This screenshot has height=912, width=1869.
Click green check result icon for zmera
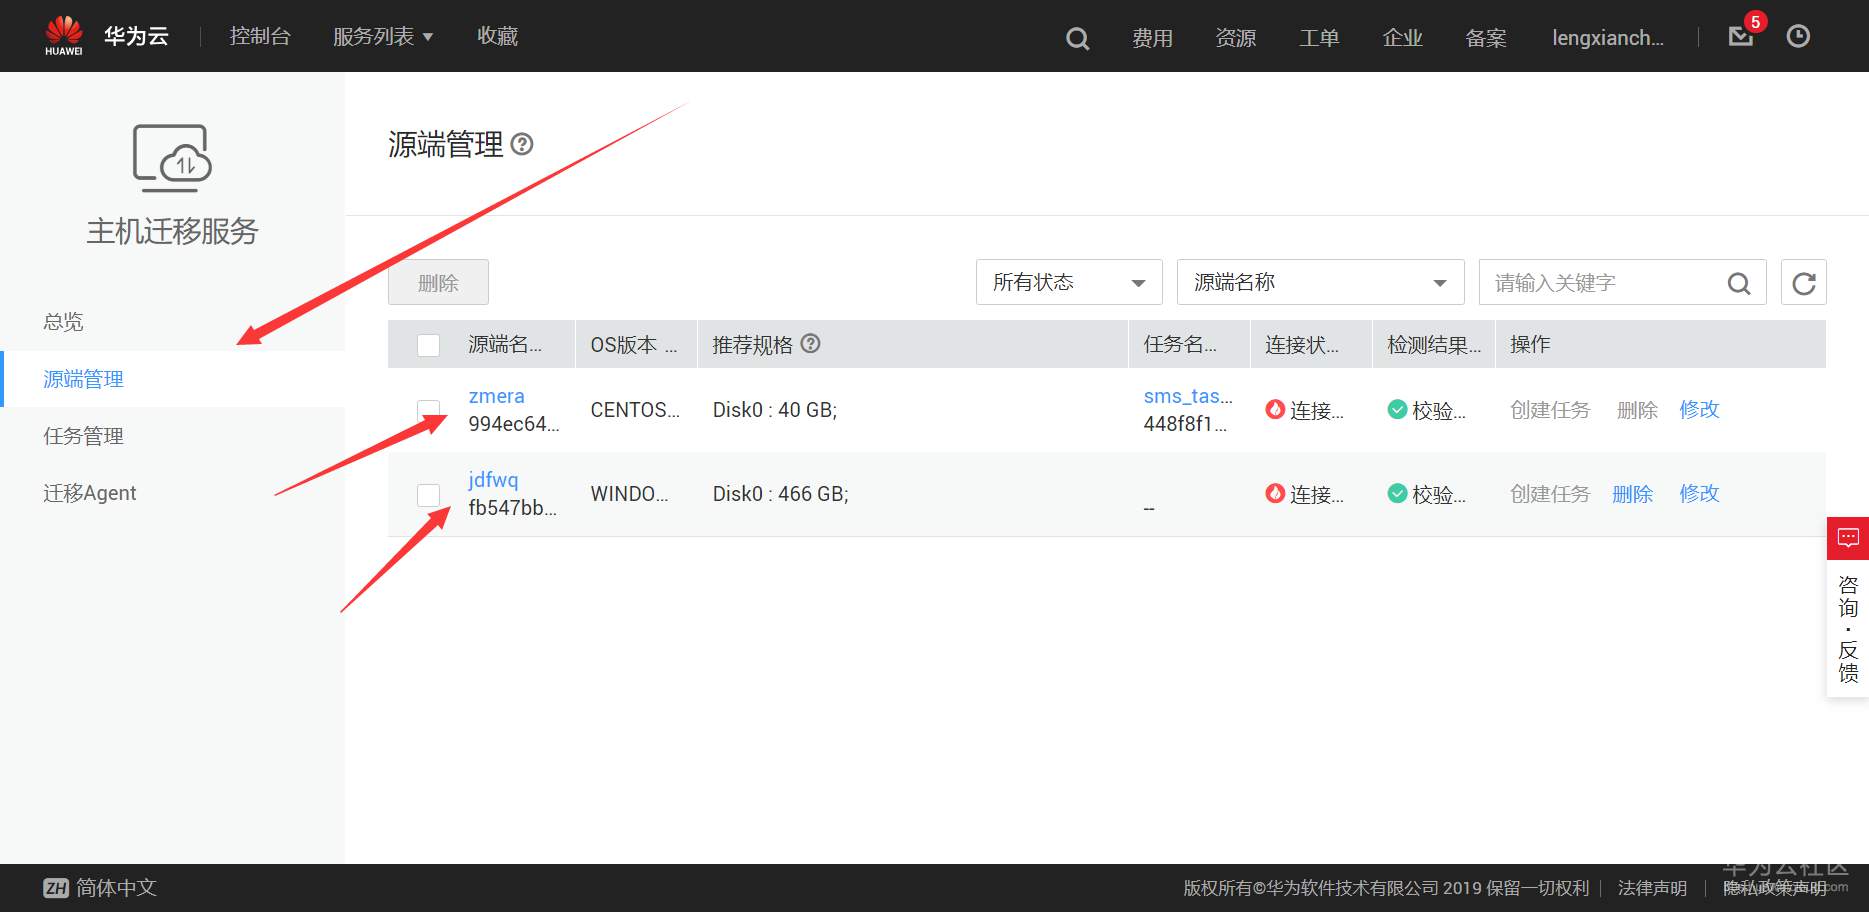1397,409
